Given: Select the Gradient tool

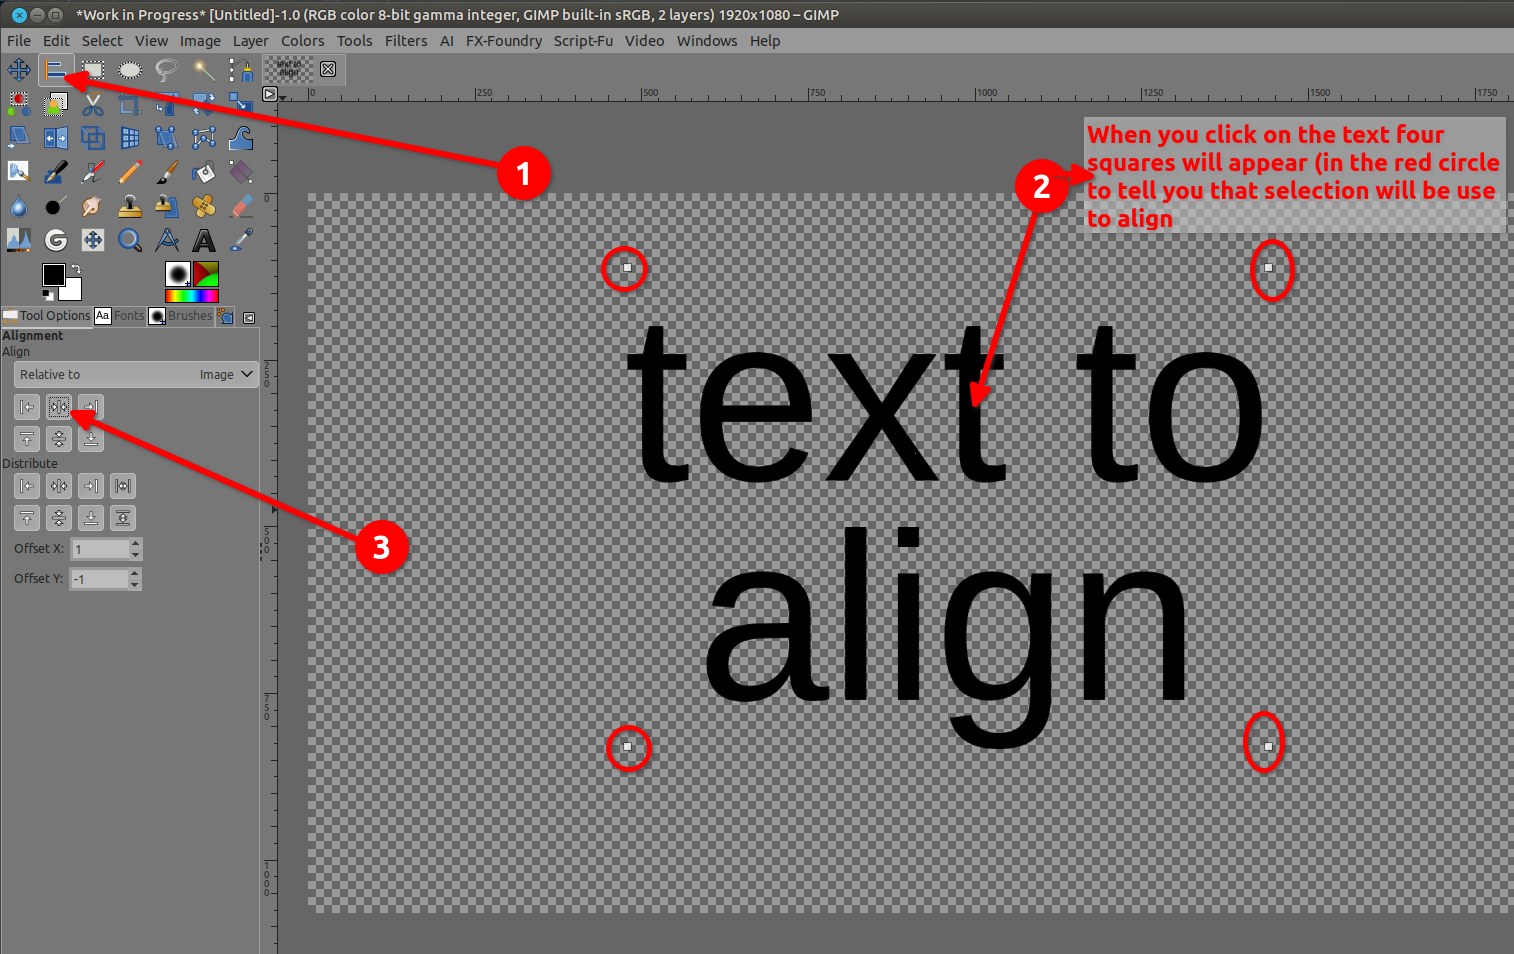Looking at the screenshot, I should (x=241, y=172).
